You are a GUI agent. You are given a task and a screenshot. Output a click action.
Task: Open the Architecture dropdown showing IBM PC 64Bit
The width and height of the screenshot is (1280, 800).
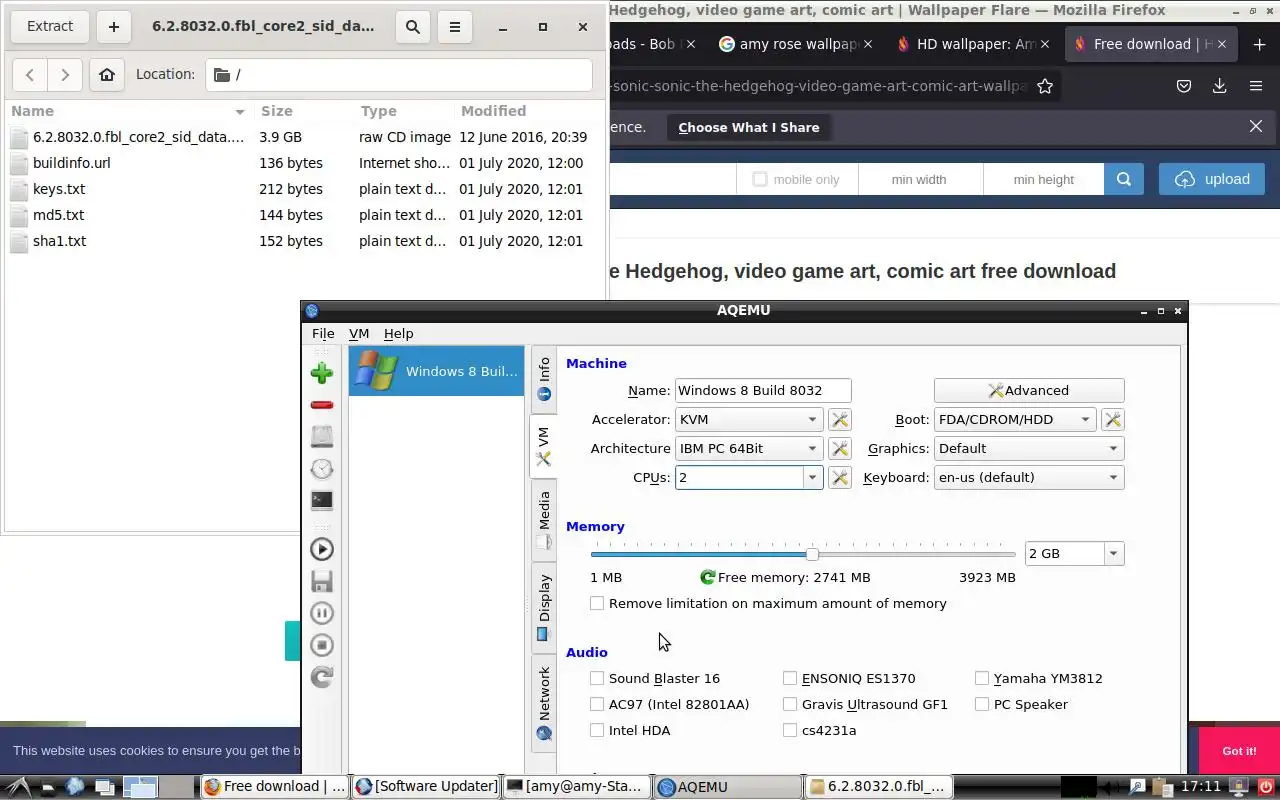[x=749, y=448]
